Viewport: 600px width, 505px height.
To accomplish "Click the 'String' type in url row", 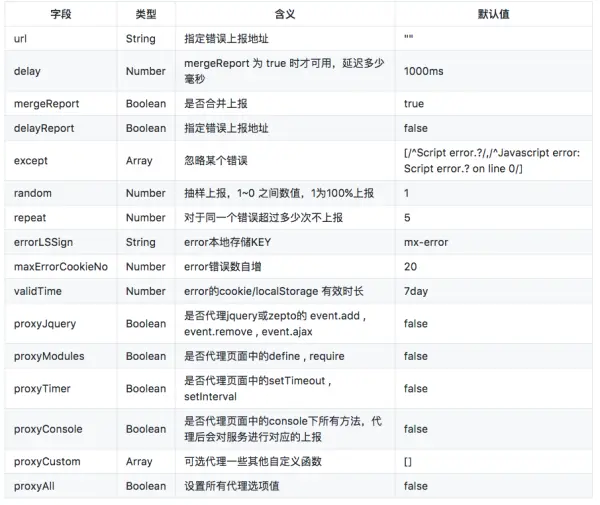I will (x=140, y=39).
